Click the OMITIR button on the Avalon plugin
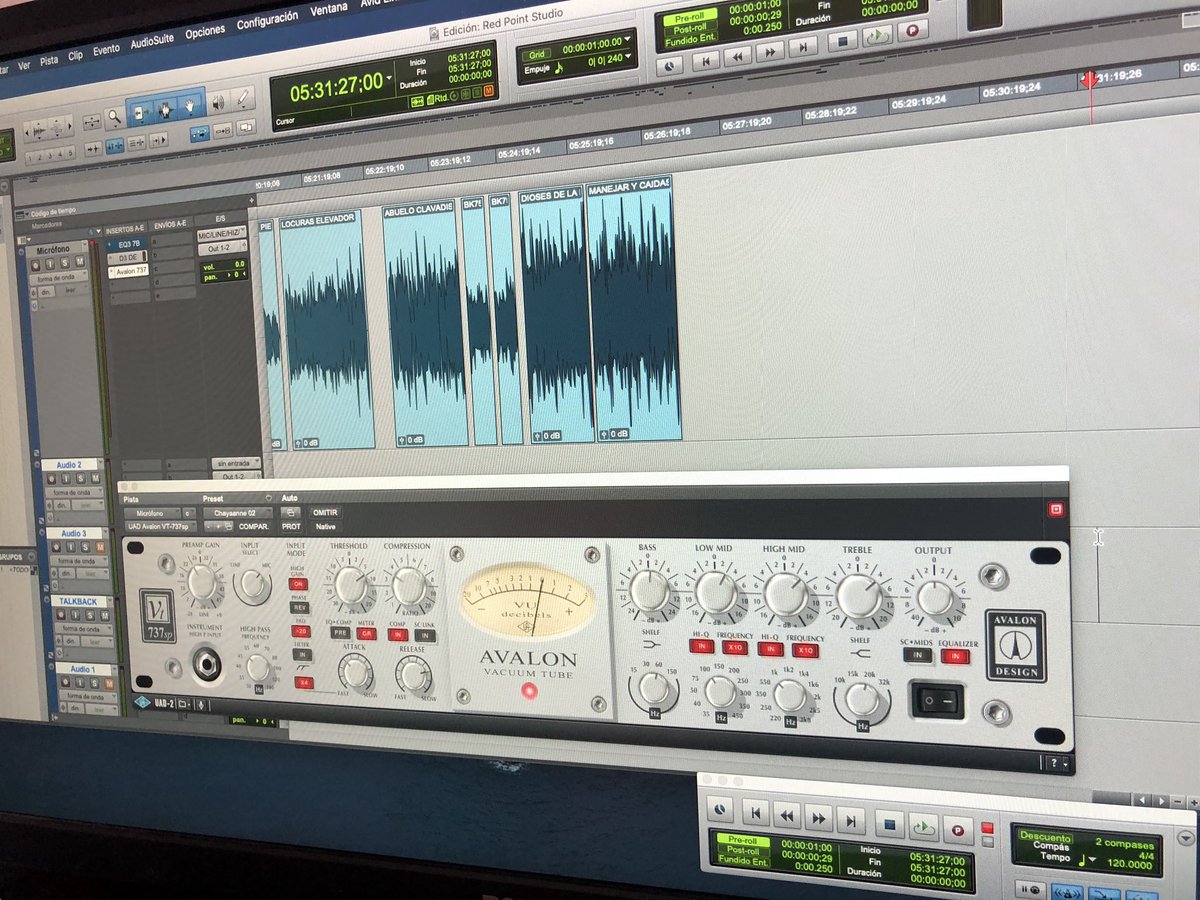This screenshot has width=1200, height=900. click(x=325, y=512)
